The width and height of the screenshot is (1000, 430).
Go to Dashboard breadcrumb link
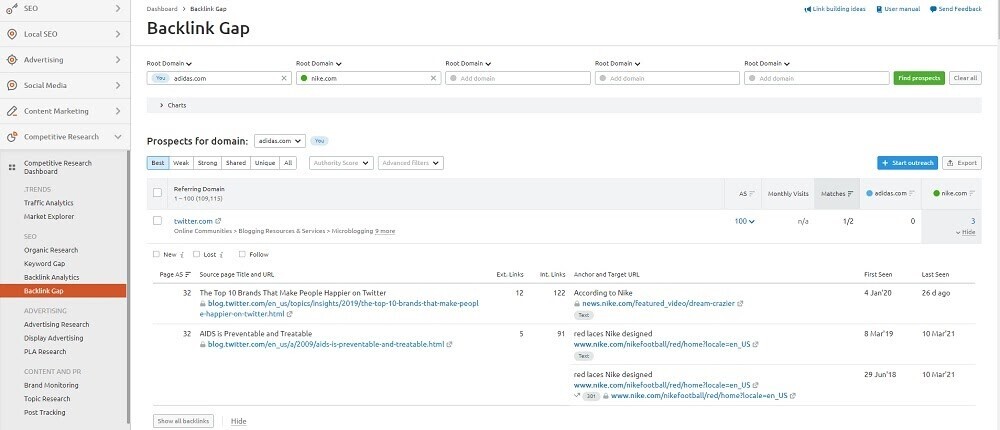(x=162, y=10)
